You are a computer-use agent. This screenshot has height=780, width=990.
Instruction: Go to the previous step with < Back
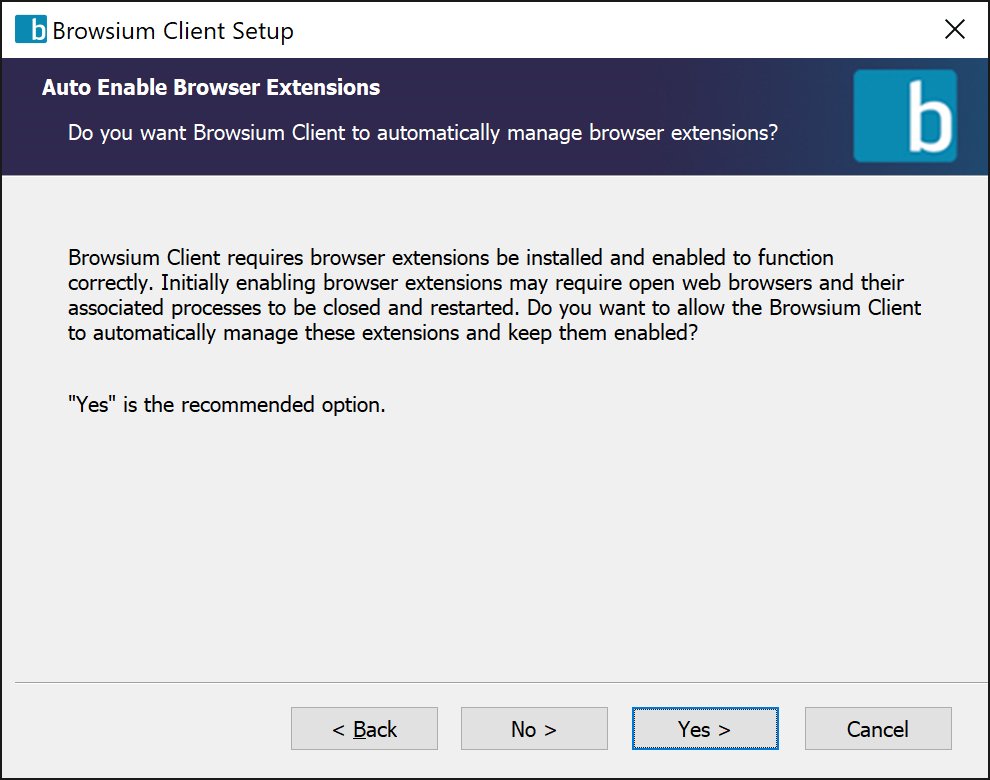(364, 729)
